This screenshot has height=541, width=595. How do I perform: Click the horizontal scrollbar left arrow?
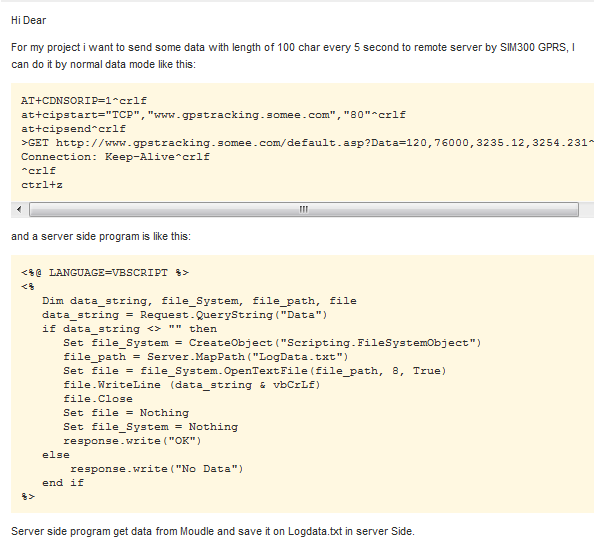pyautogui.click(x=19, y=209)
